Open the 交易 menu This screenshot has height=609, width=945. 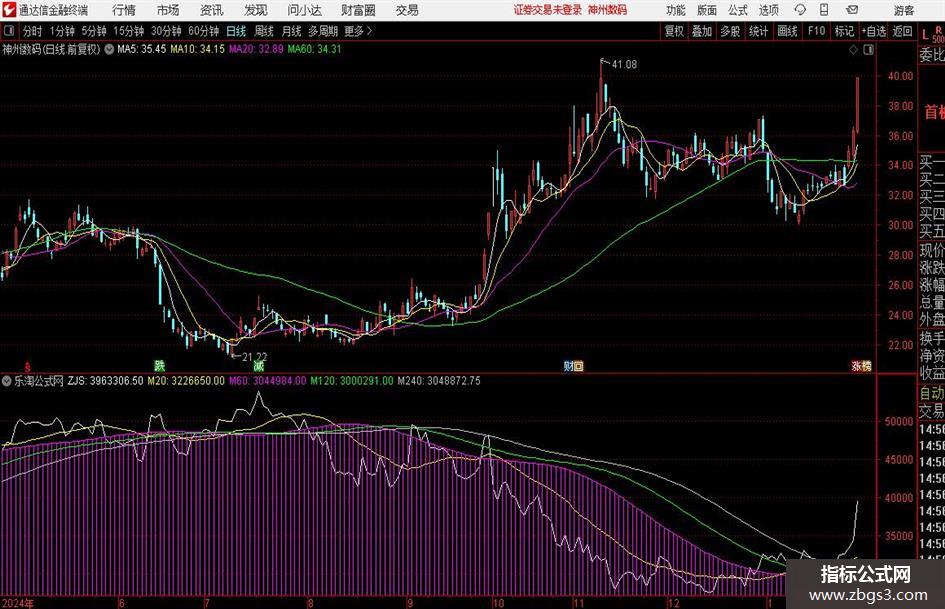point(407,10)
